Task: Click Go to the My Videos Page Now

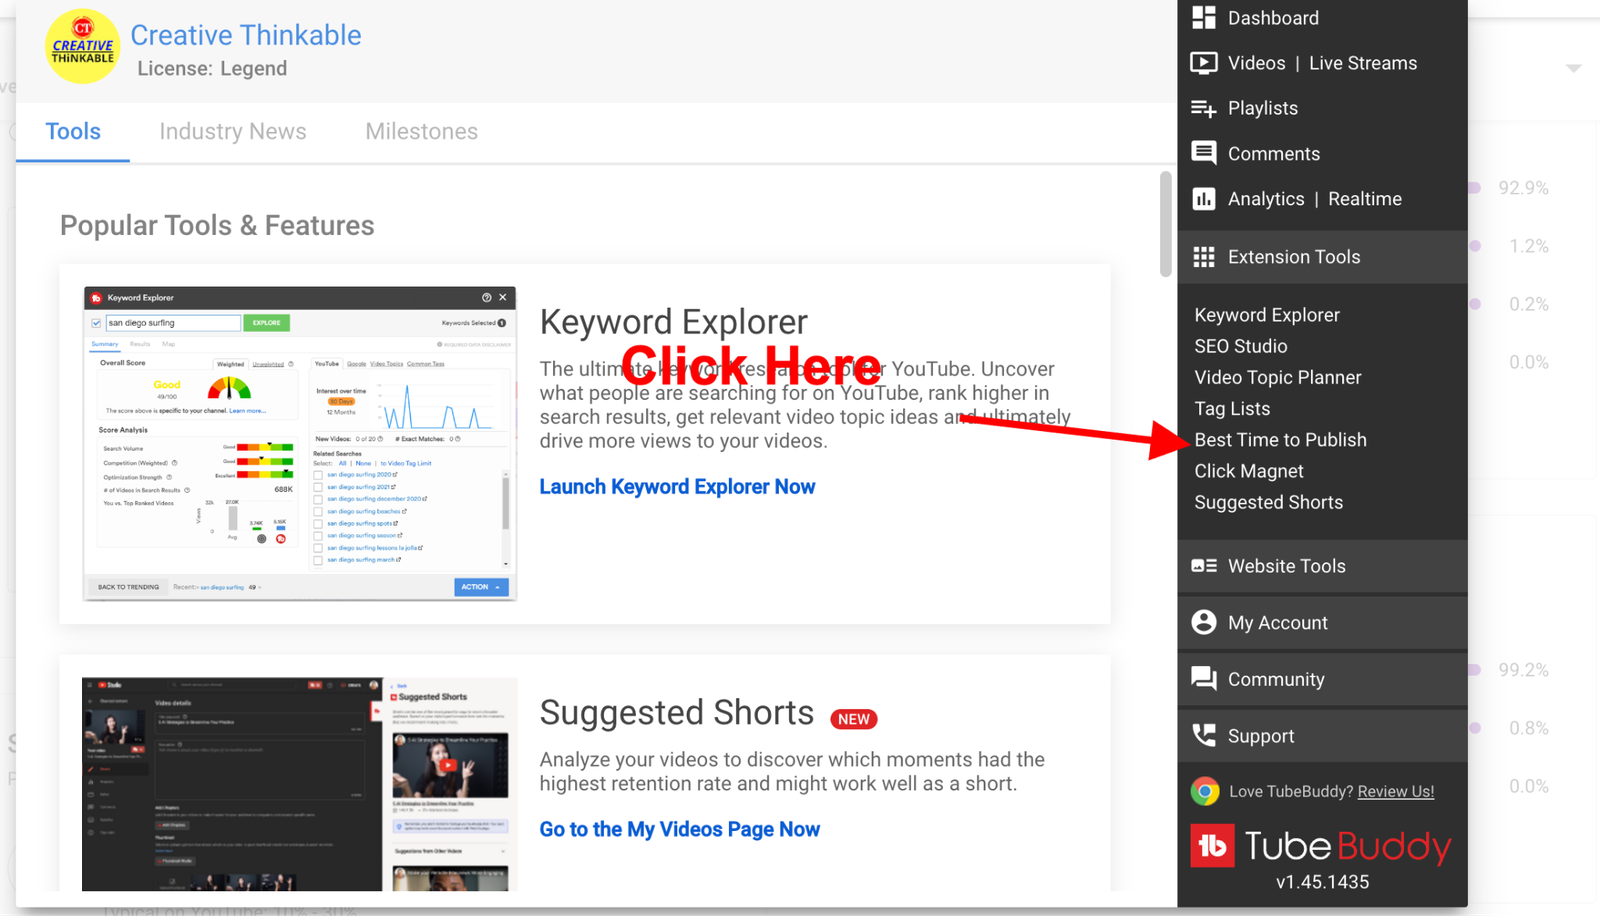Action: point(679,829)
